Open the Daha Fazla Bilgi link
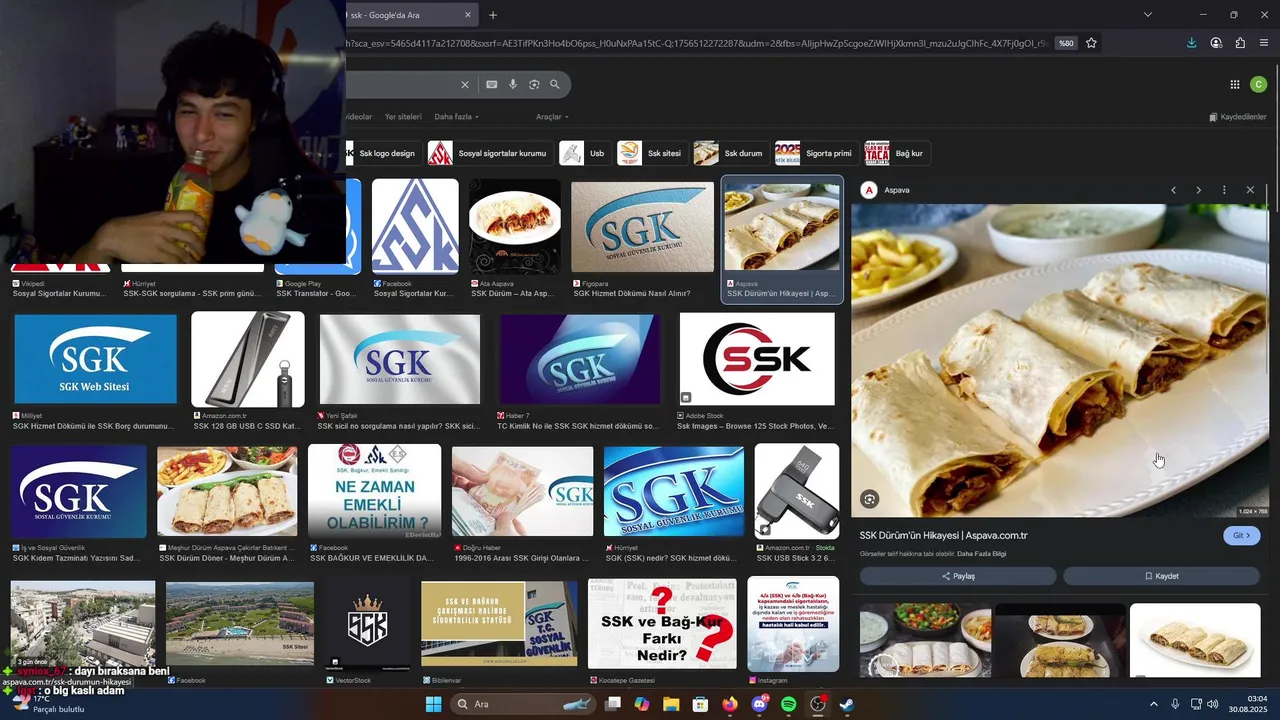Screen dimensions: 1280x720 pos(981,553)
